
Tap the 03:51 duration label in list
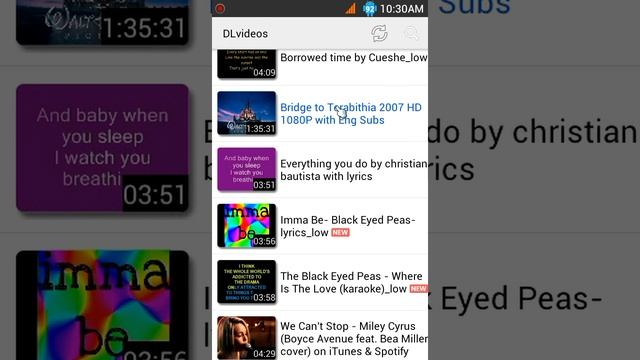264,185
